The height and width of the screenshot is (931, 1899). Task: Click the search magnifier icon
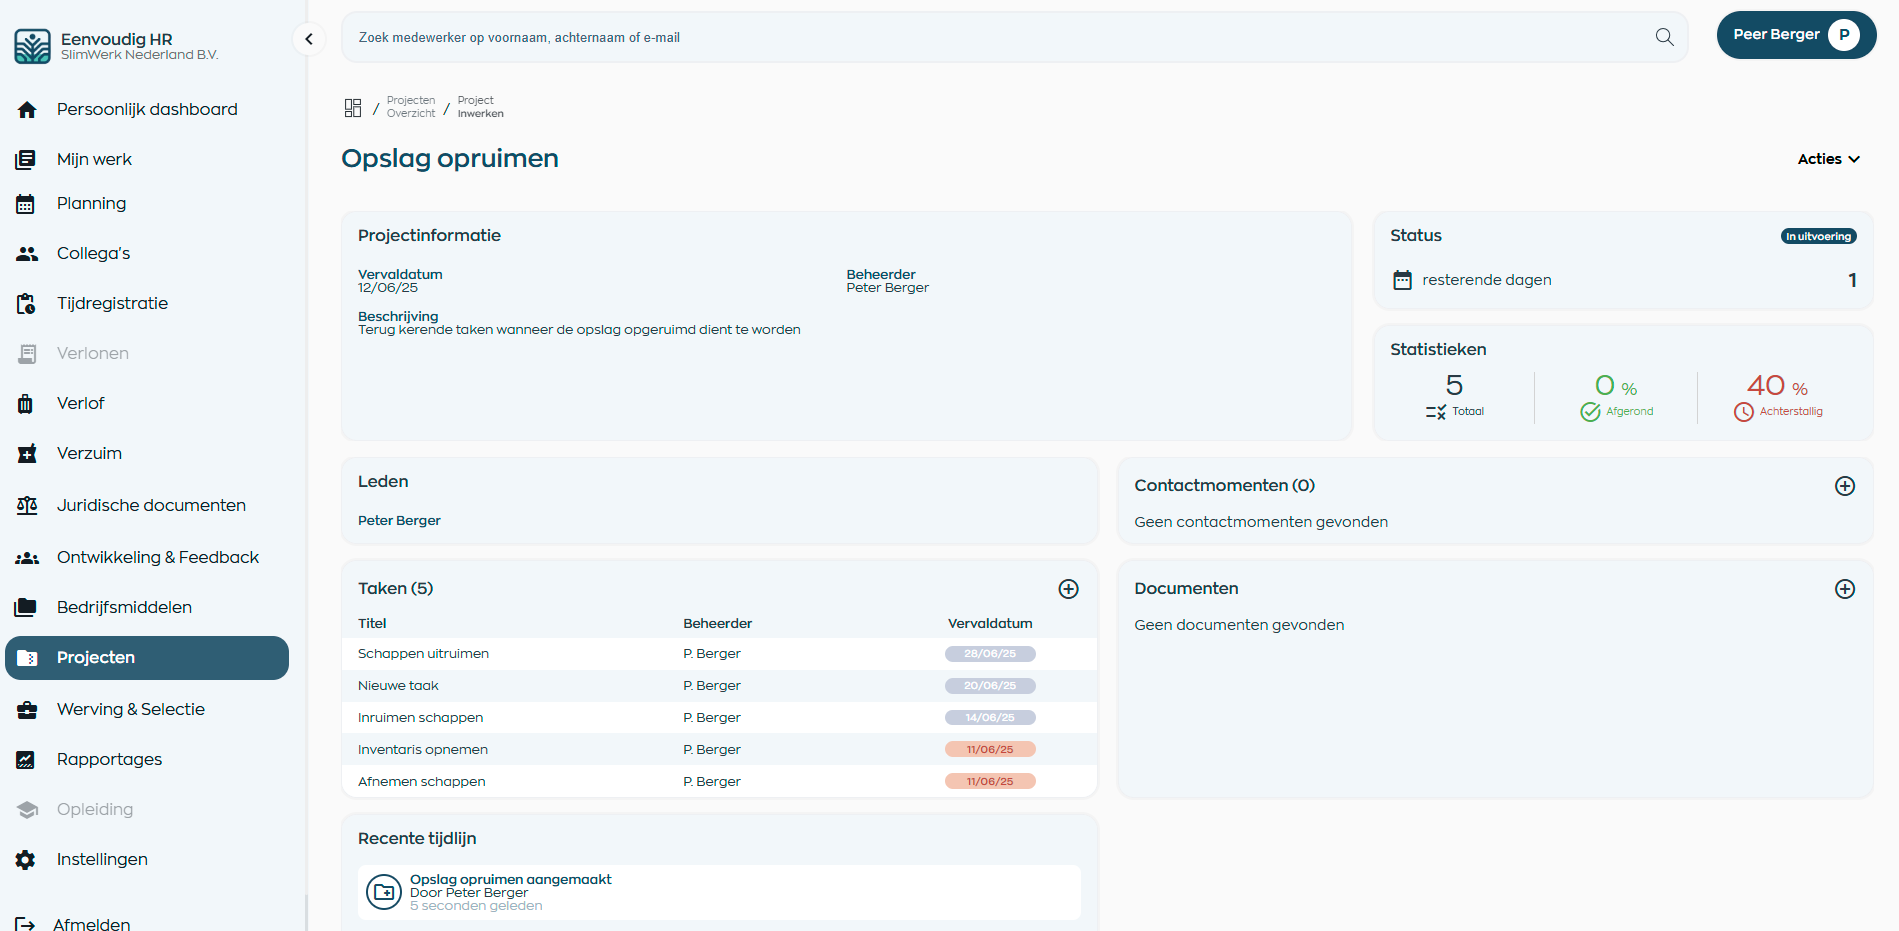(x=1663, y=36)
